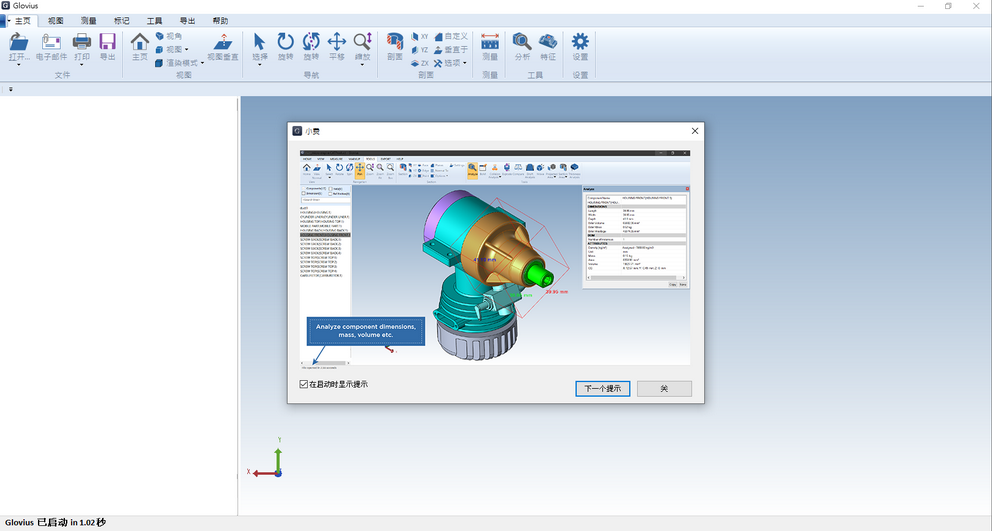Select the XY section plane
Viewport: 992px width, 531px height.
coord(419,36)
